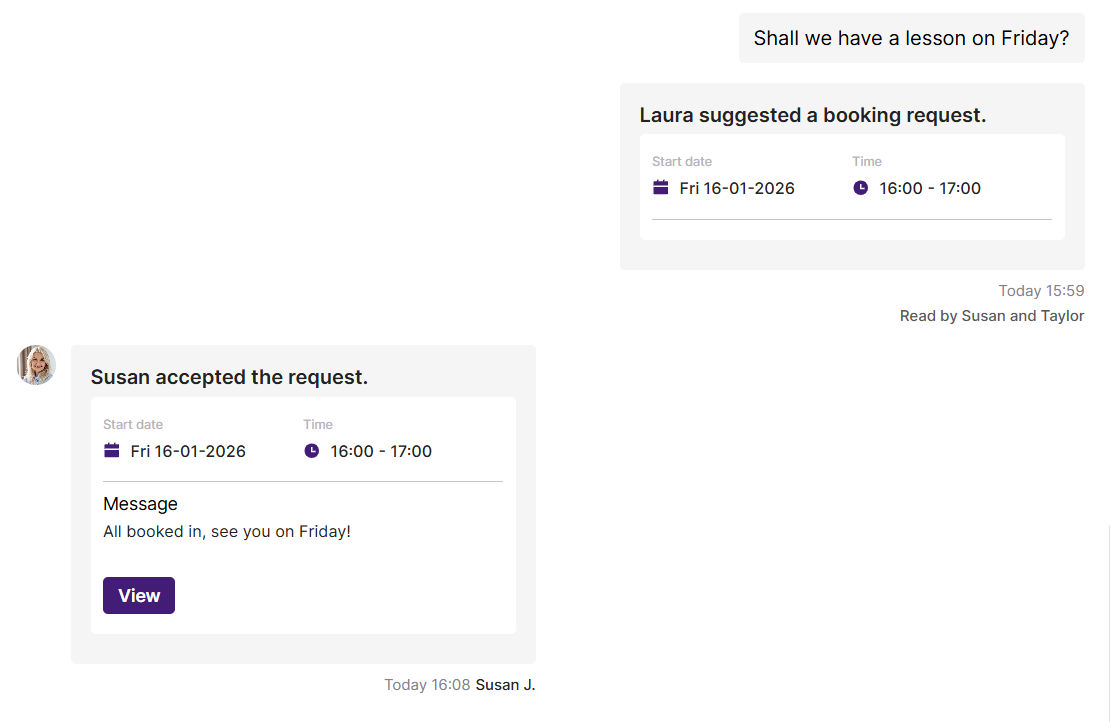Image resolution: width=1110 pixels, height=722 pixels.
Task: Click 'Susan accepted the request.' heading
Action: pyautogui.click(x=229, y=377)
